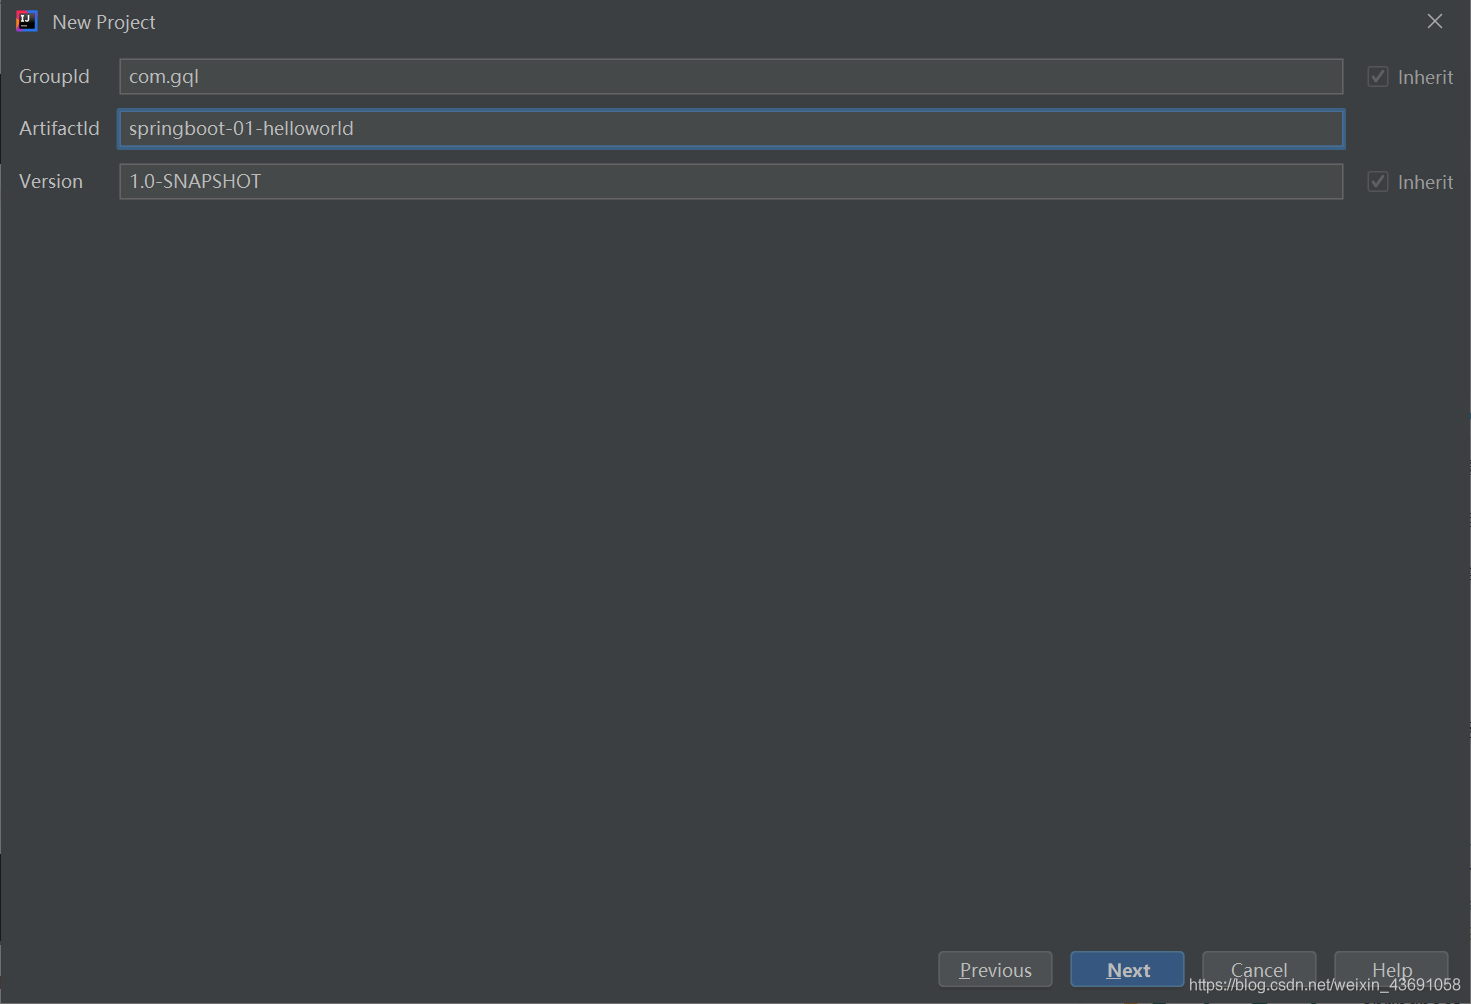1471x1004 pixels.
Task: Click the Version label
Action: point(51,182)
